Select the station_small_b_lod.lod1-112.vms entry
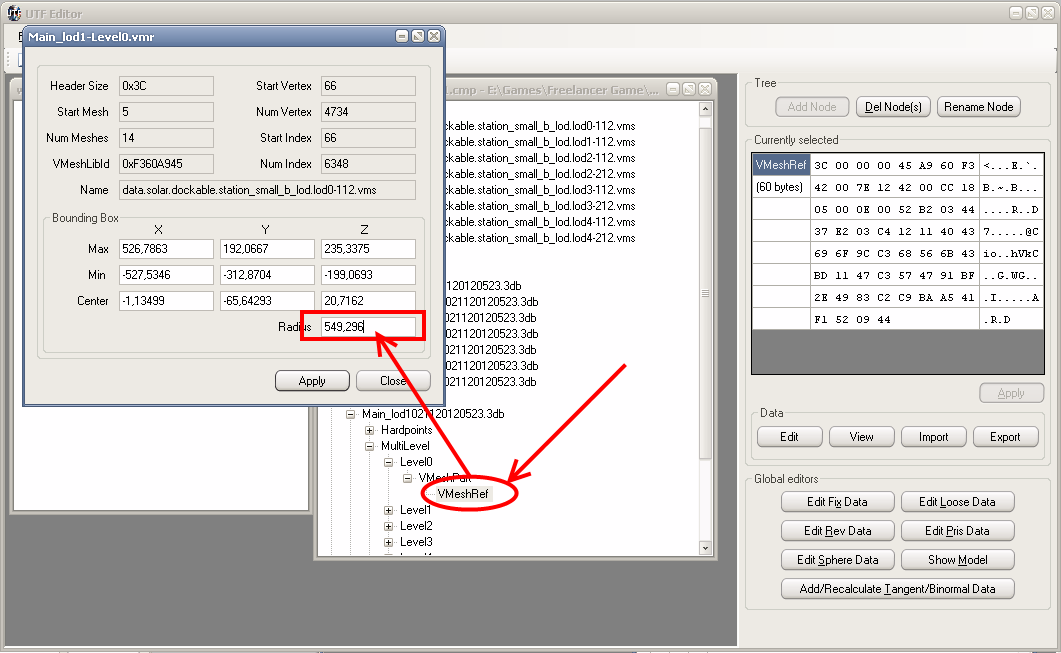 pyautogui.click(x=541, y=142)
